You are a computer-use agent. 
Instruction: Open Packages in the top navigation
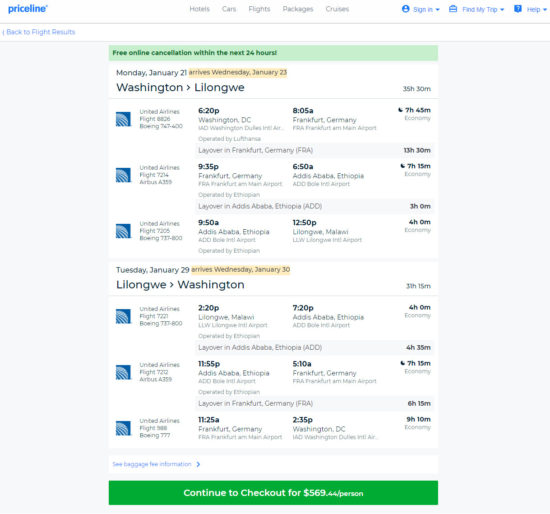(298, 9)
